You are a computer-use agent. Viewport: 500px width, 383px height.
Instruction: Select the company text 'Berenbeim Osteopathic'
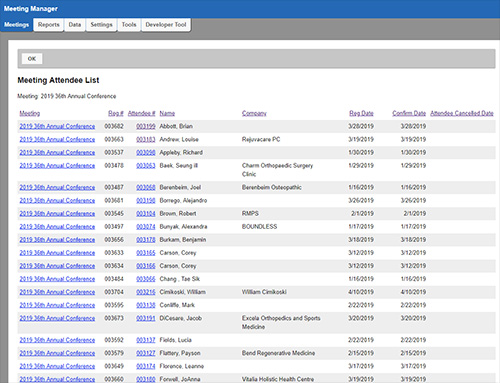(272, 187)
